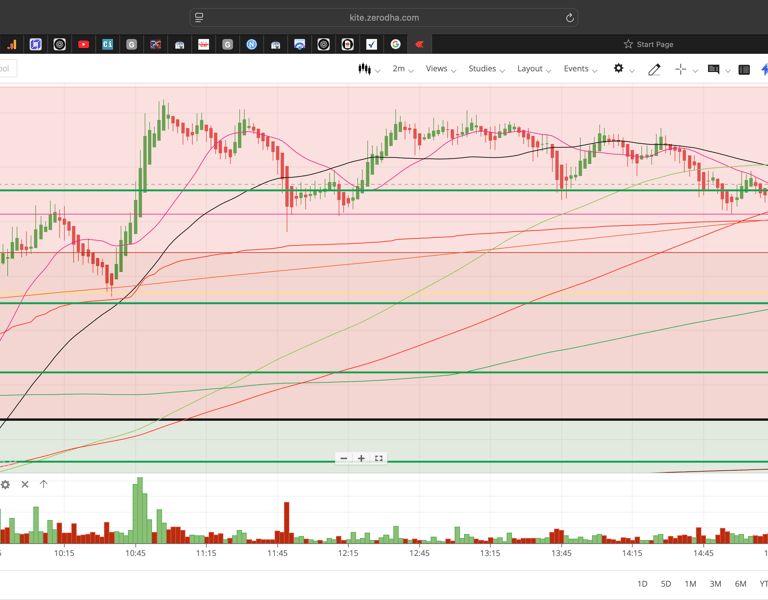Open the Views dropdown menu
The image size is (768, 600).
pyautogui.click(x=440, y=69)
